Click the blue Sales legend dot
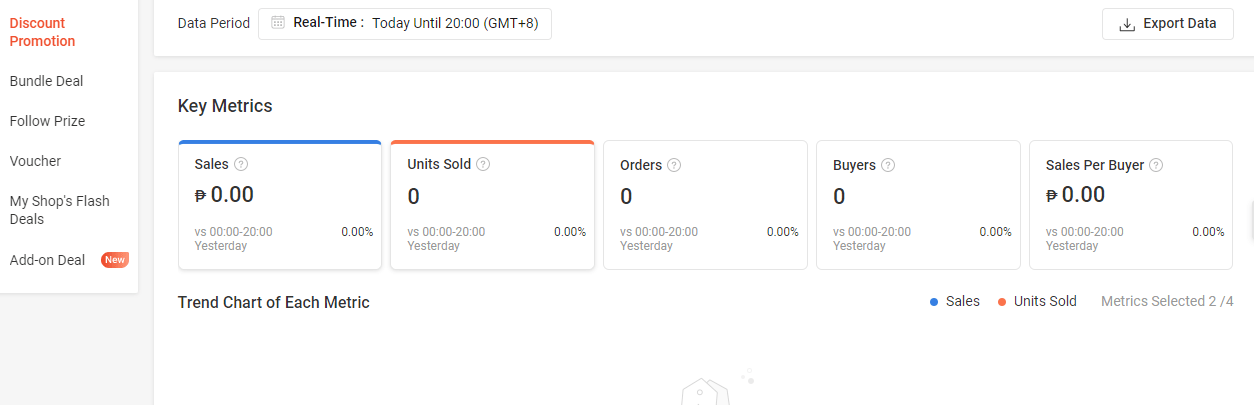This screenshot has height=405, width=1254. pyautogui.click(x=934, y=301)
